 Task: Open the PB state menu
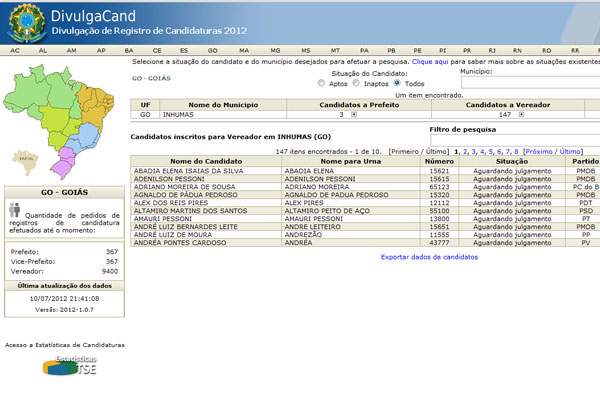[391, 50]
